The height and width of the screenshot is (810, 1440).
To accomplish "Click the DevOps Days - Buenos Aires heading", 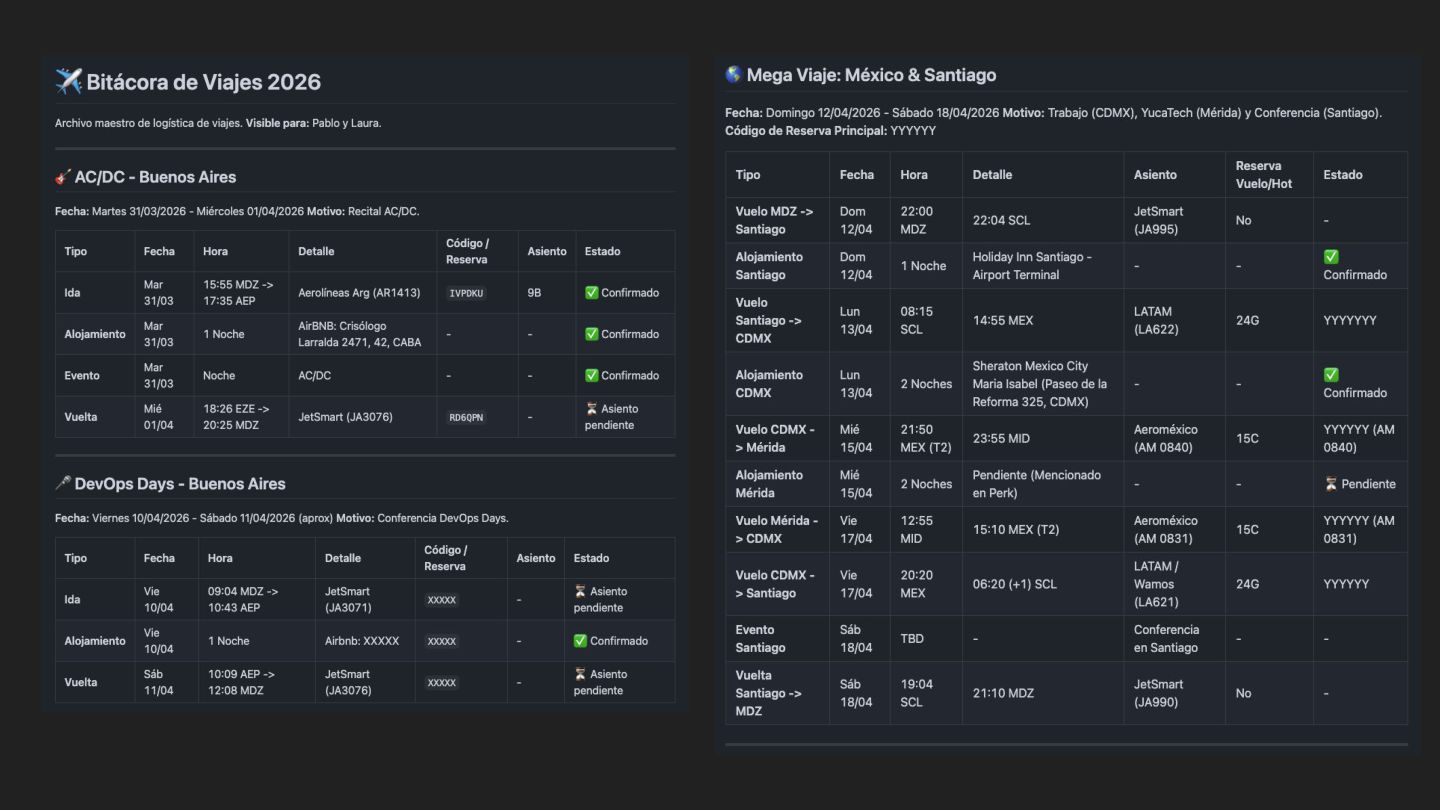I will (180, 483).
